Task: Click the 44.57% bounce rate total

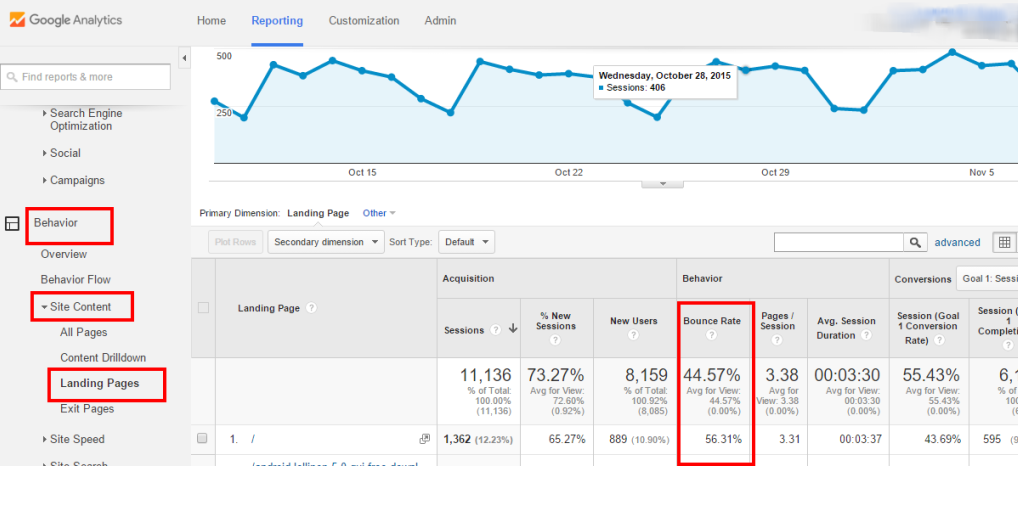Action: click(x=712, y=375)
